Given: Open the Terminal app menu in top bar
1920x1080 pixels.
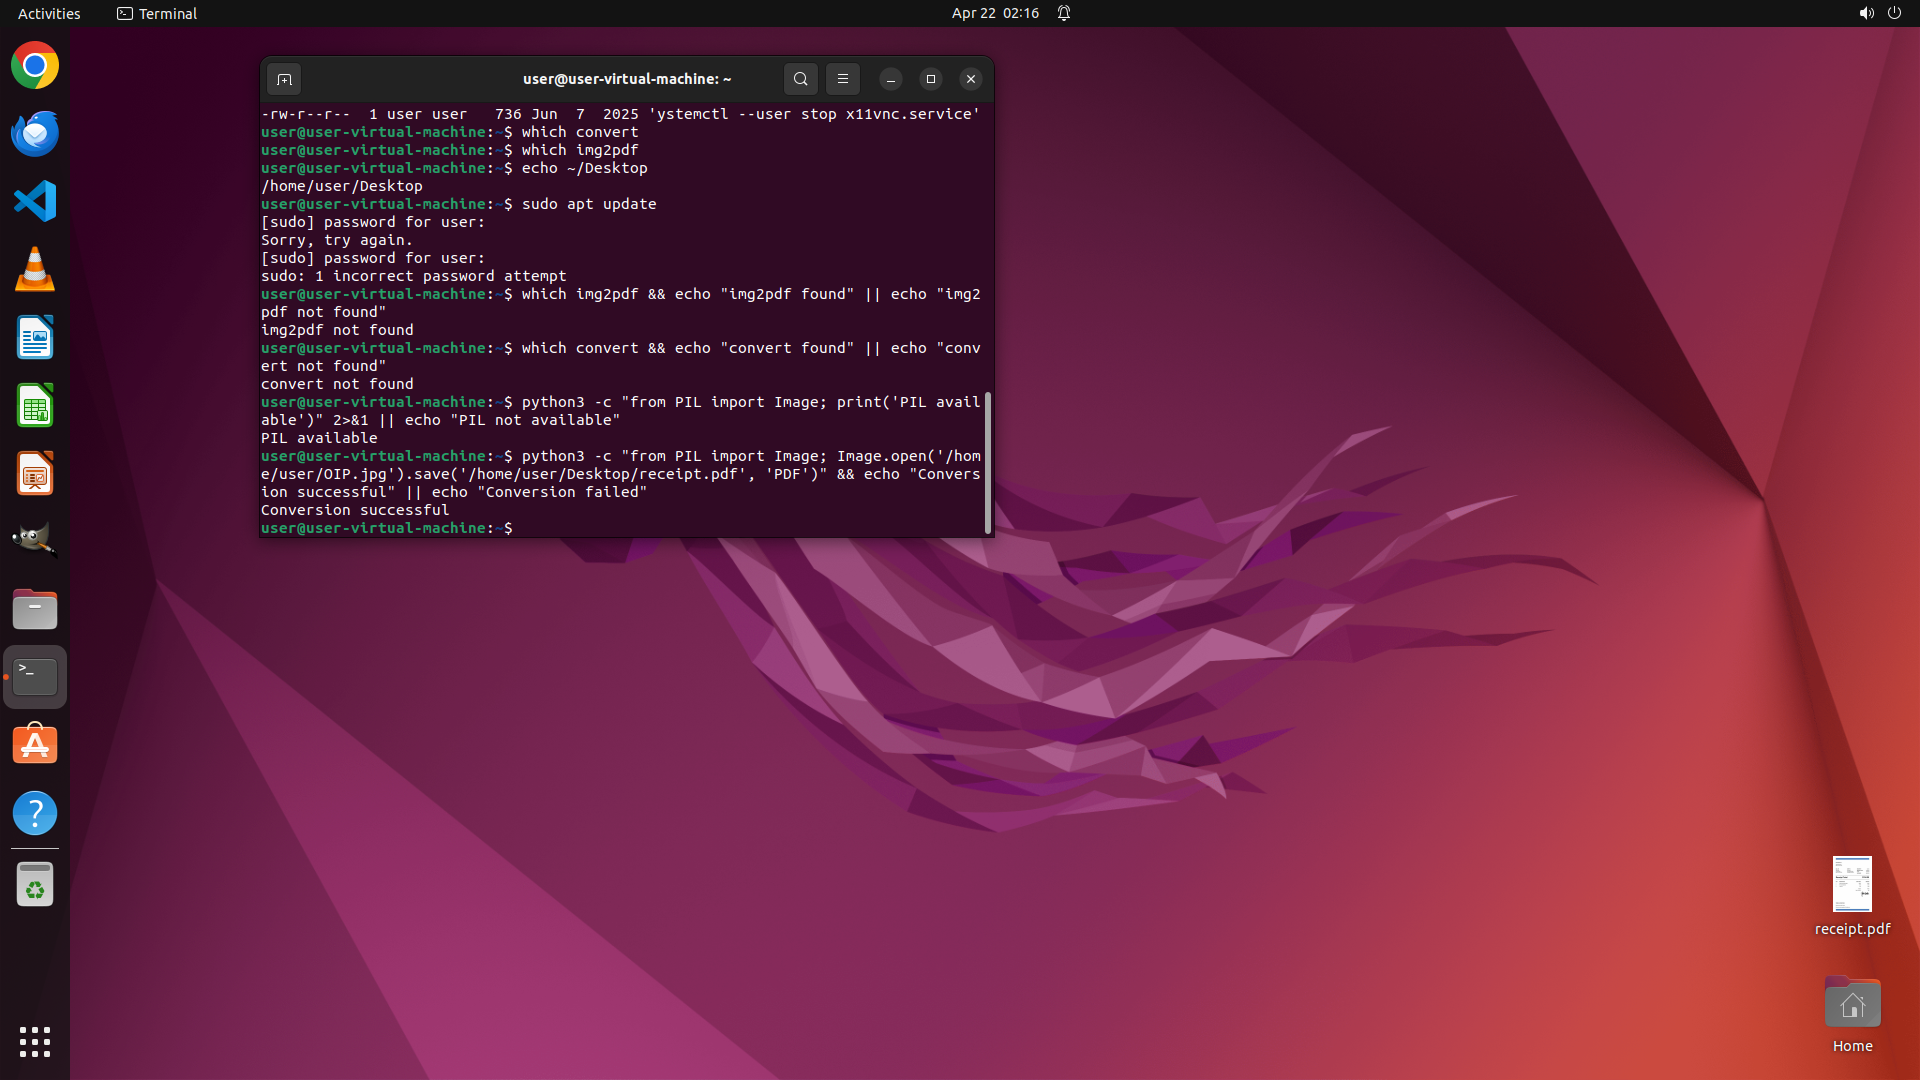Looking at the screenshot, I should pos(157,13).
